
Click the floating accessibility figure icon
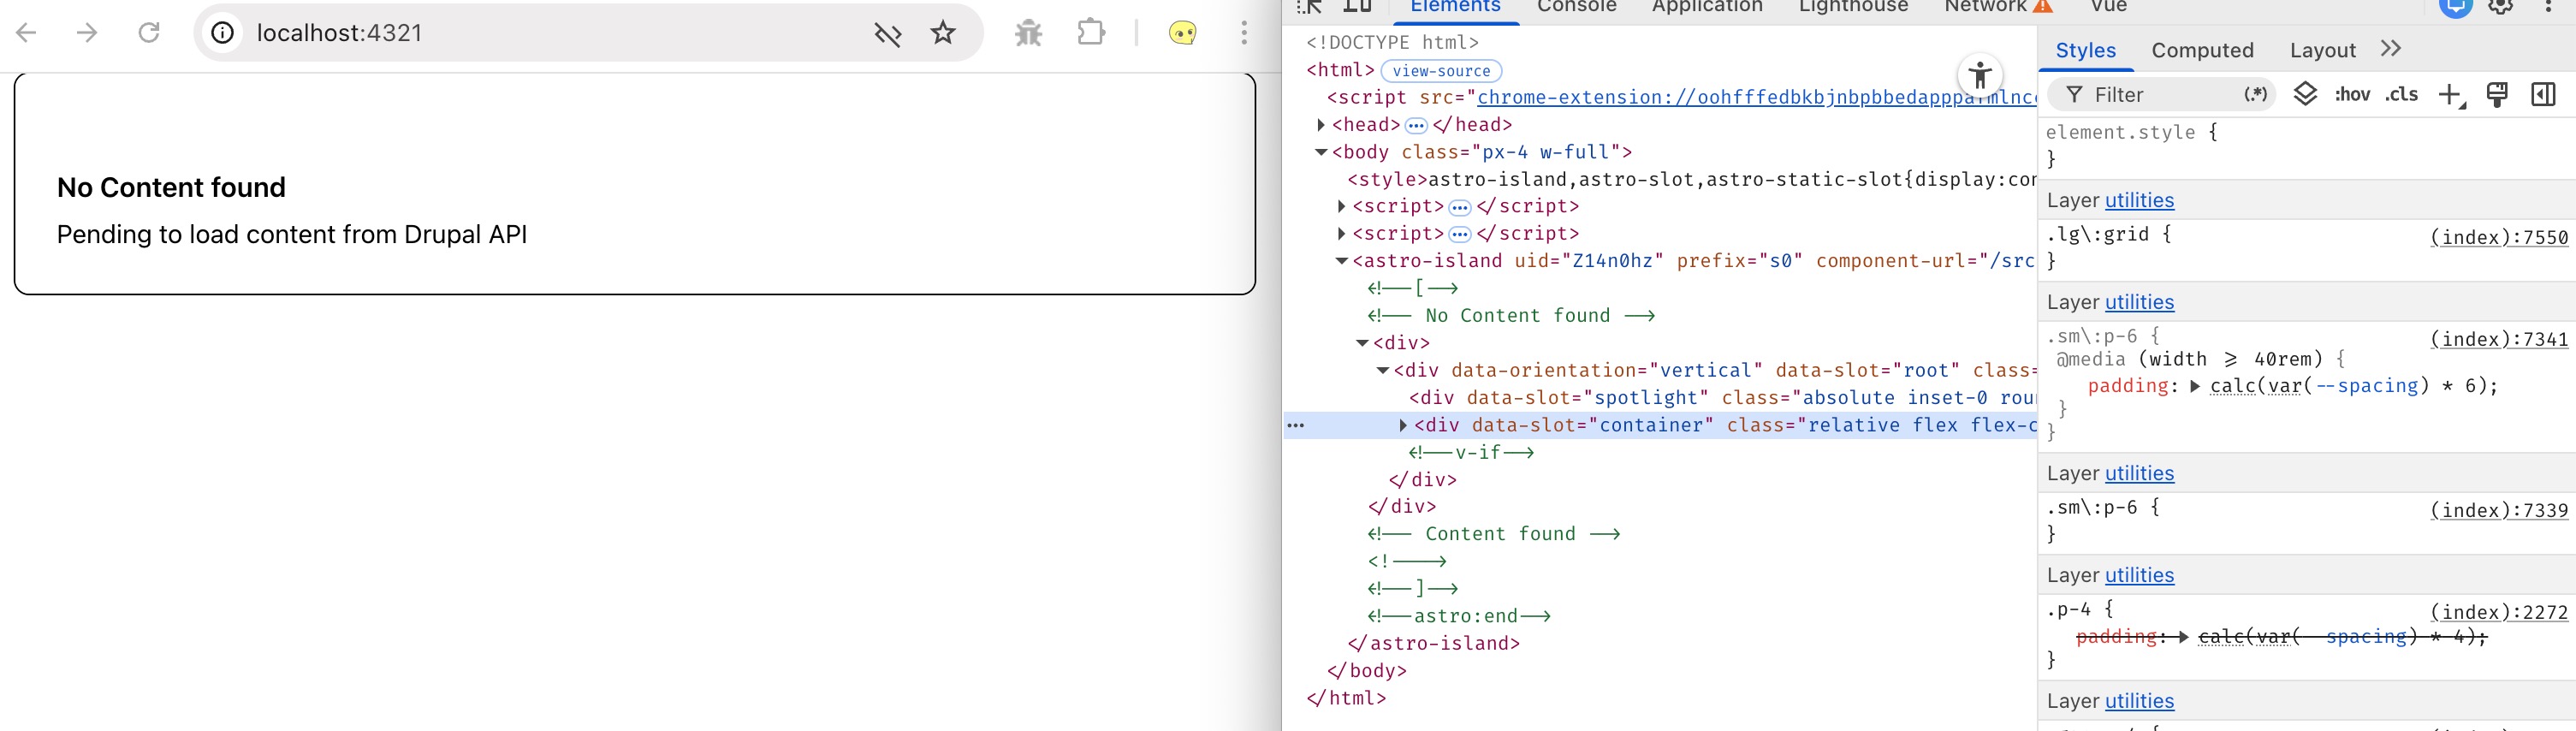(x=1980, y=75)
